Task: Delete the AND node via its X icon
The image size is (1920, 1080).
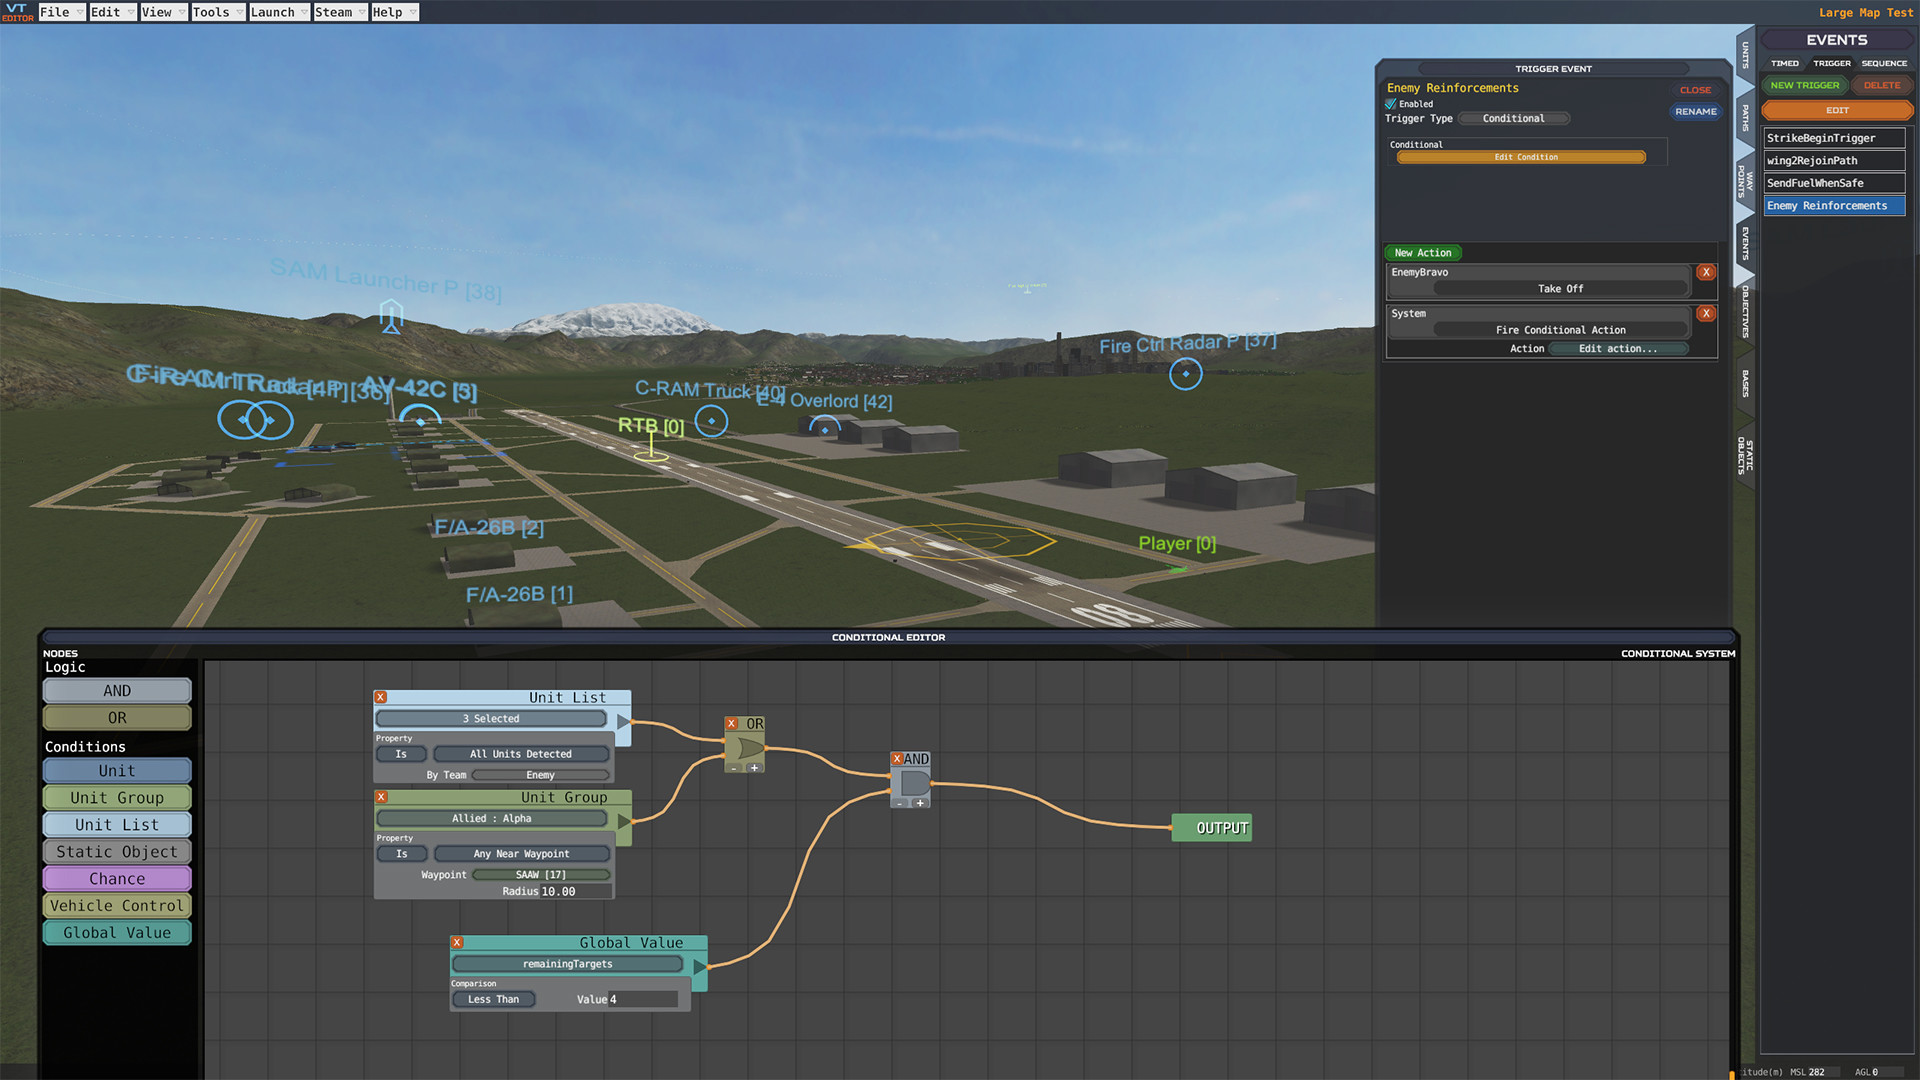Action: [x=897, y=759]
